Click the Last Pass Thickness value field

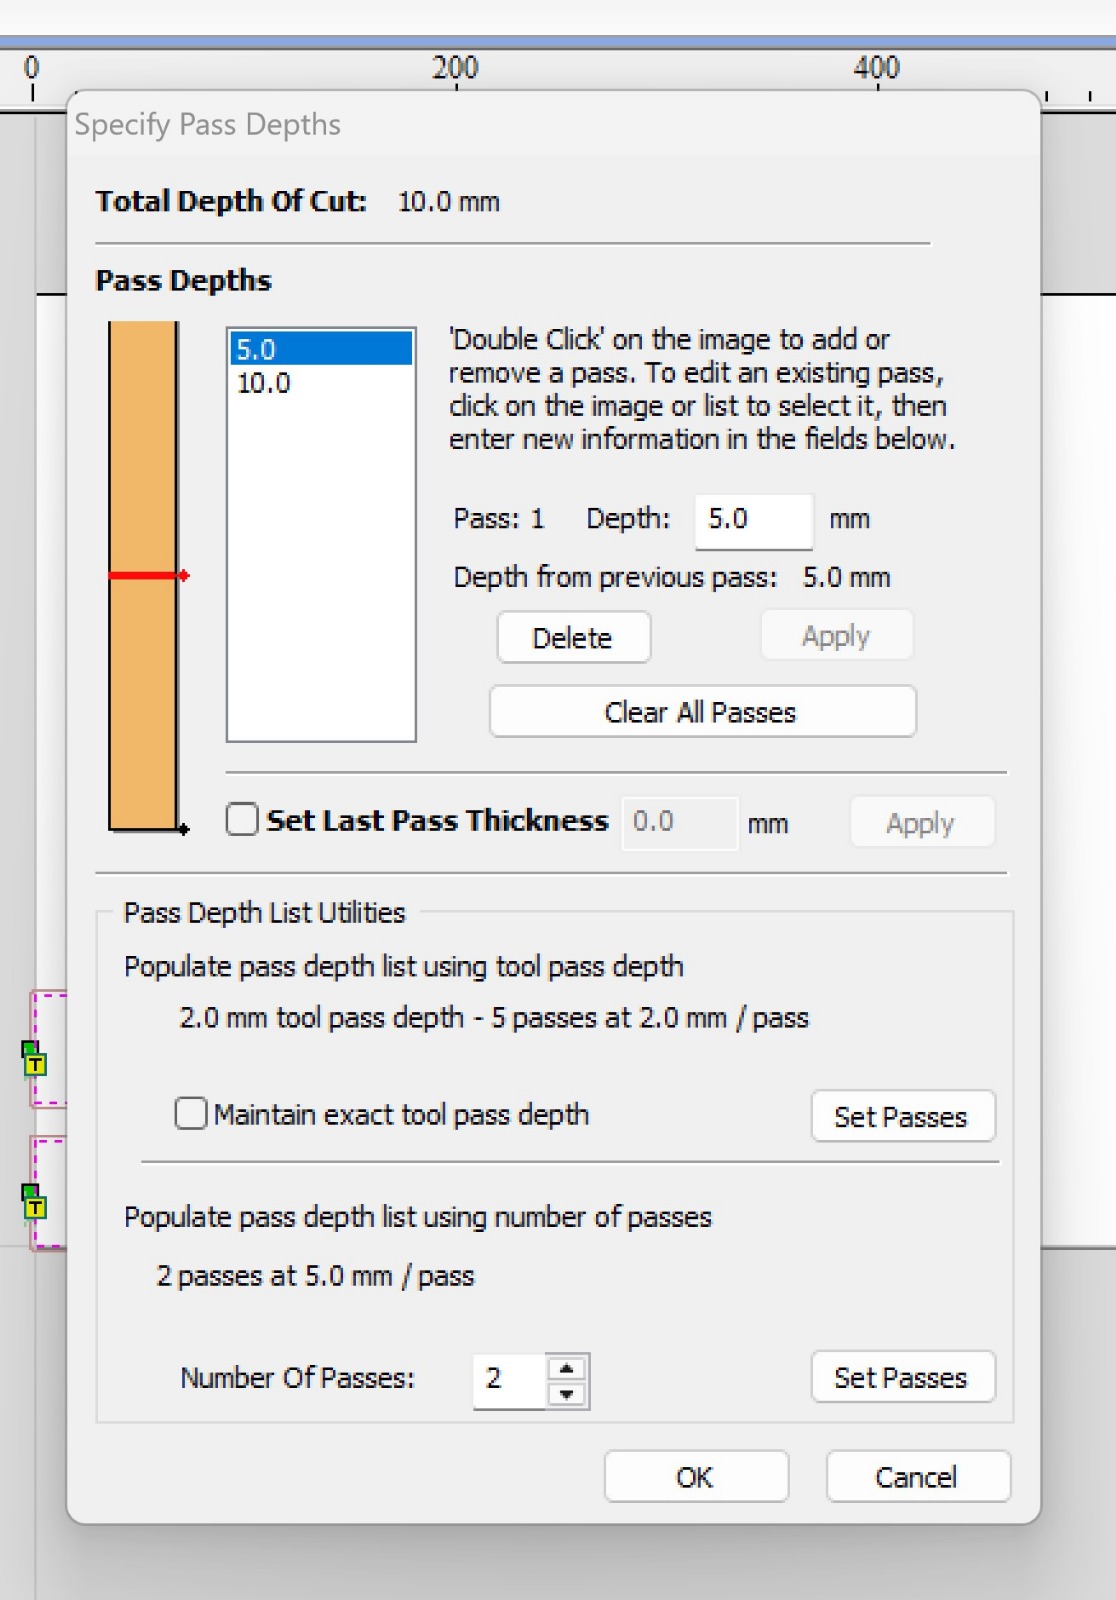click(679, 822)
